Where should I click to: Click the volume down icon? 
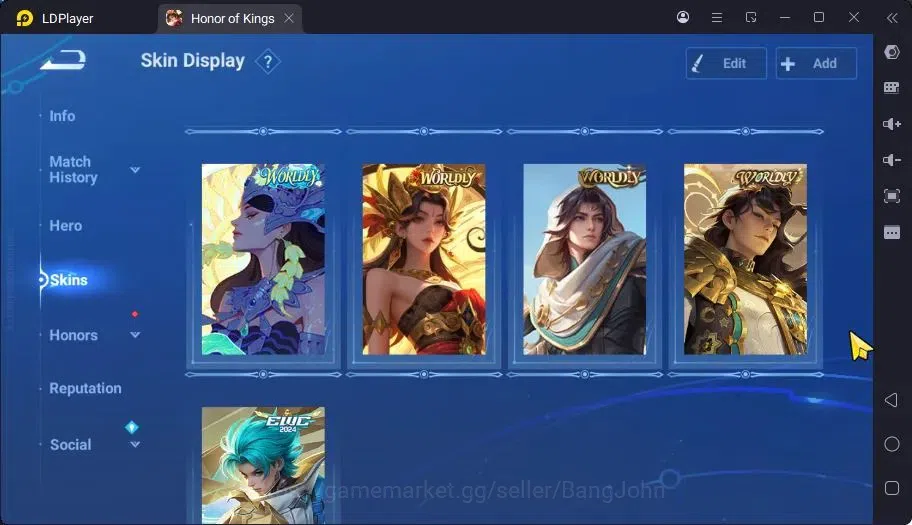tap(892, 160)
